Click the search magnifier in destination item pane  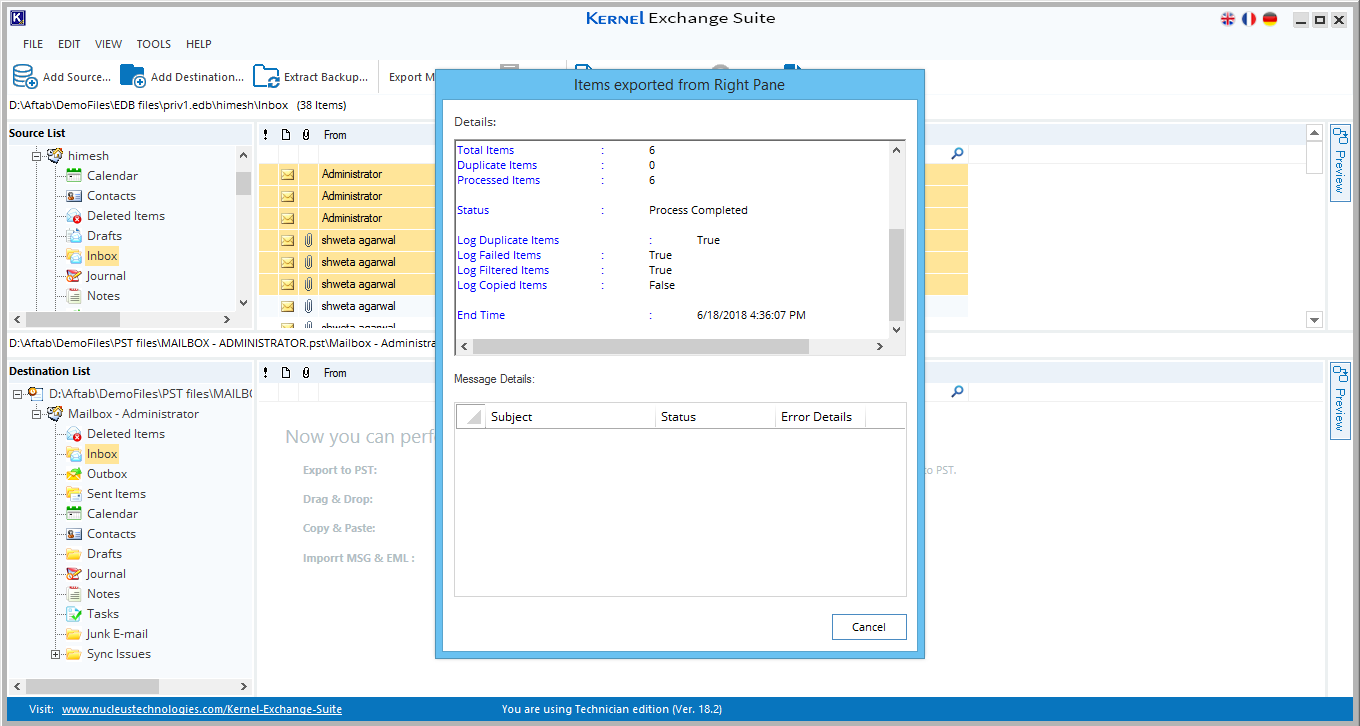point(957,392)
